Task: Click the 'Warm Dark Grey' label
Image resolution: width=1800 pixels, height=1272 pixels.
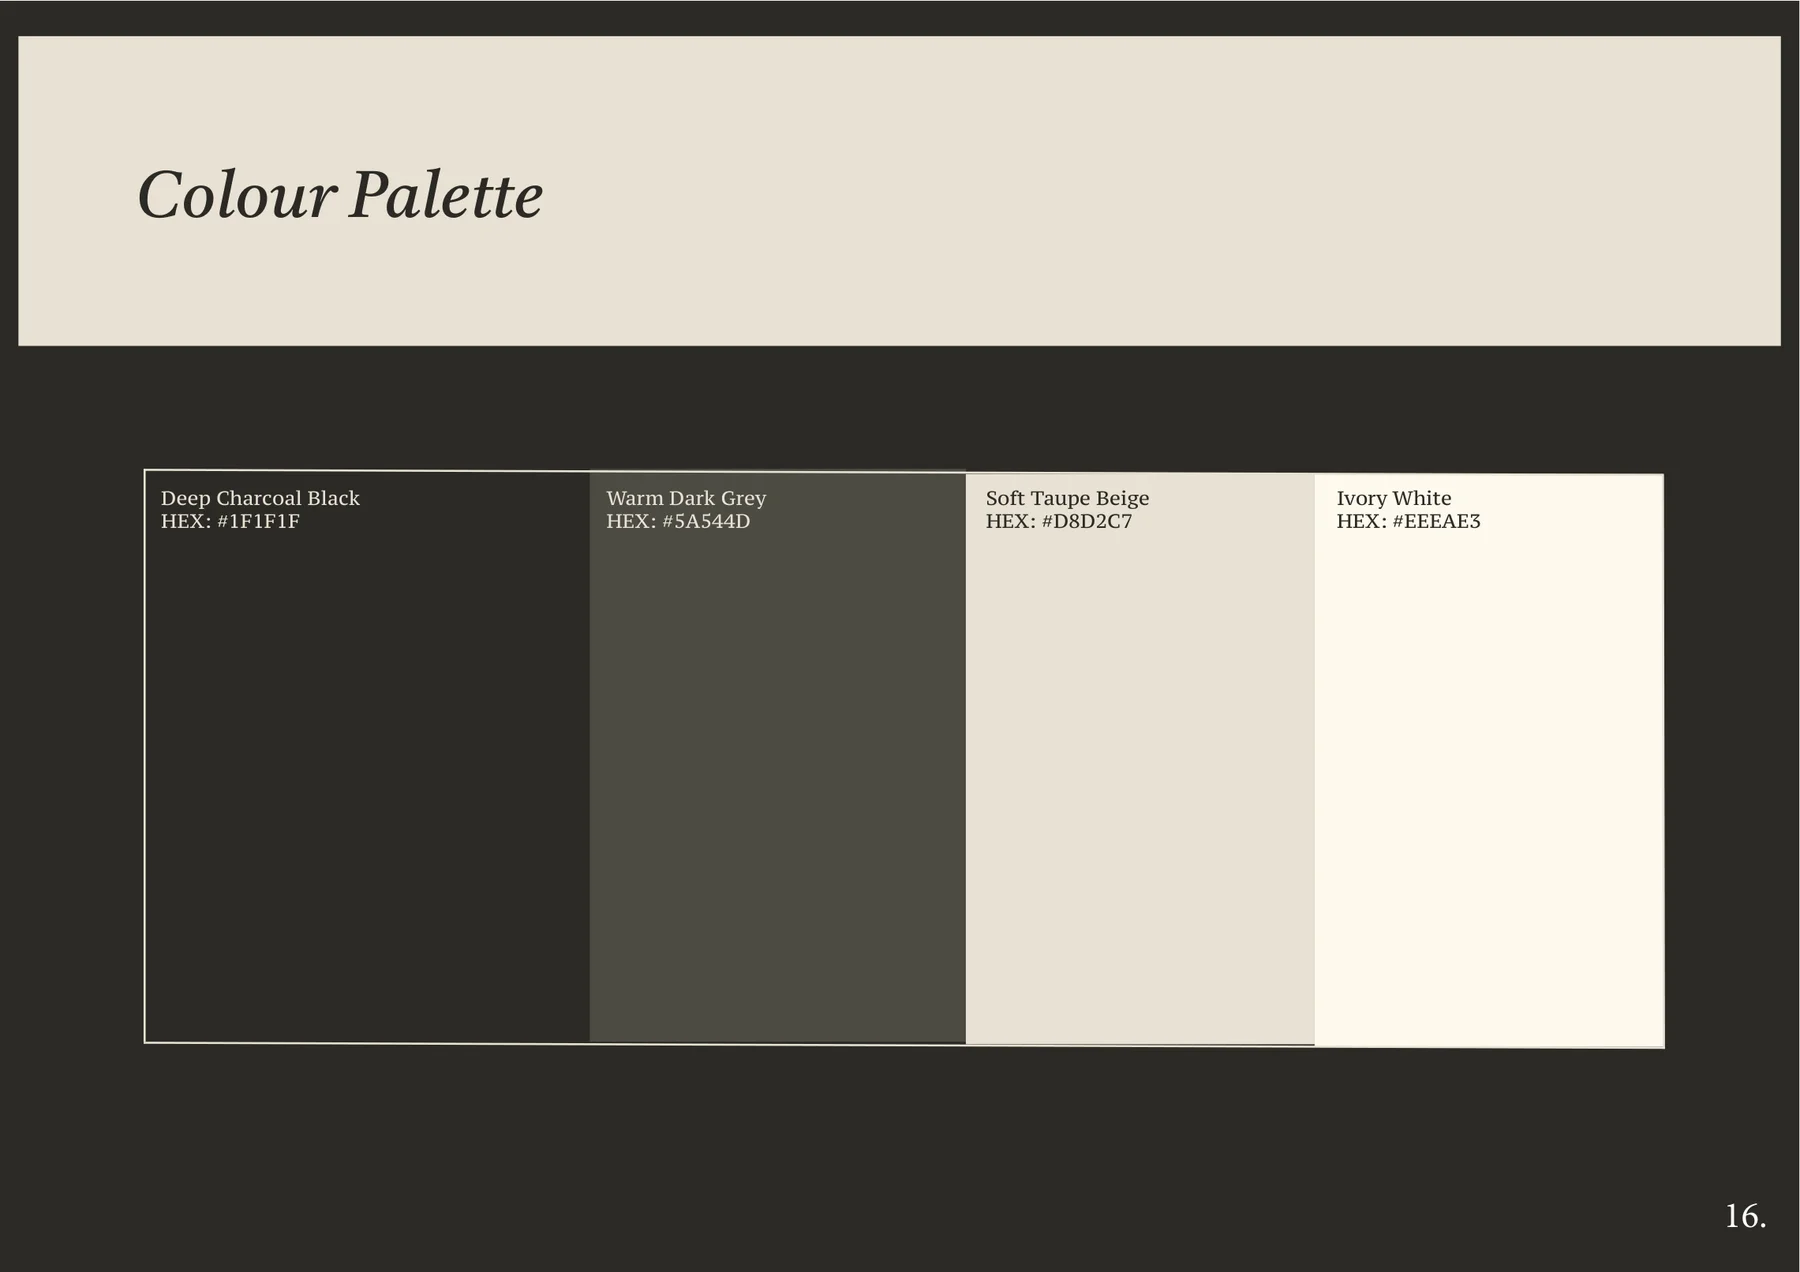Action: click(x=686, y=498)
